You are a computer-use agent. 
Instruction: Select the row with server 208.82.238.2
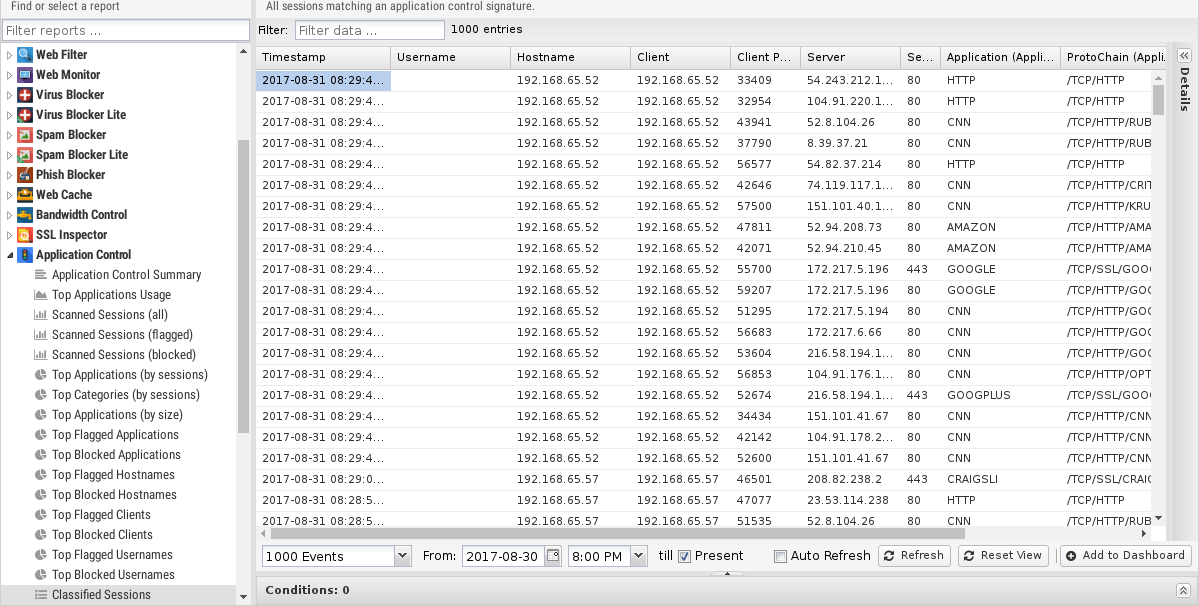(704, 479)
